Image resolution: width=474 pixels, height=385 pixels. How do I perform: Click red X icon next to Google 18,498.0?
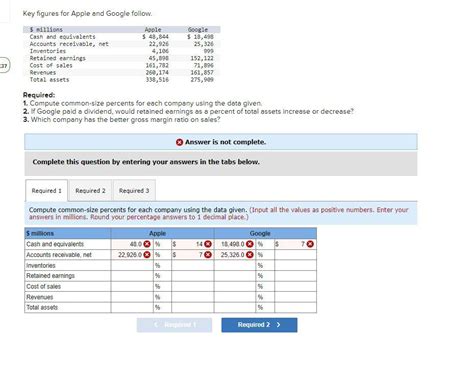tap(250, 244)
